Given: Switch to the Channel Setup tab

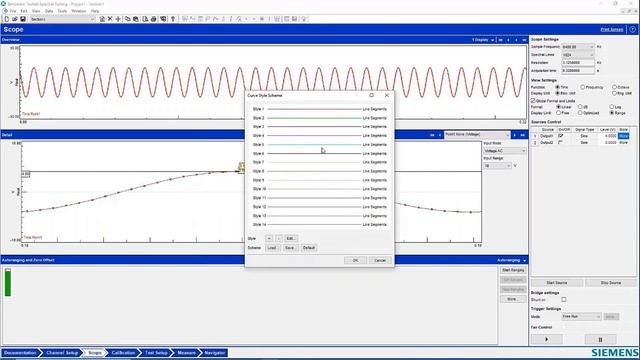Looking at the screenshot, I should (62, 353).
